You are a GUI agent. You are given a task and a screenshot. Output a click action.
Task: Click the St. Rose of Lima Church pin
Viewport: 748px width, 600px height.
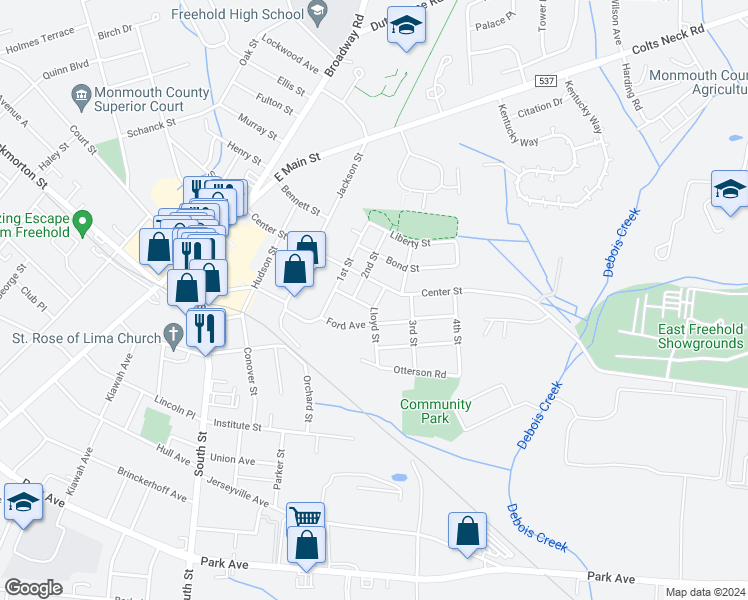pos(173,337)
